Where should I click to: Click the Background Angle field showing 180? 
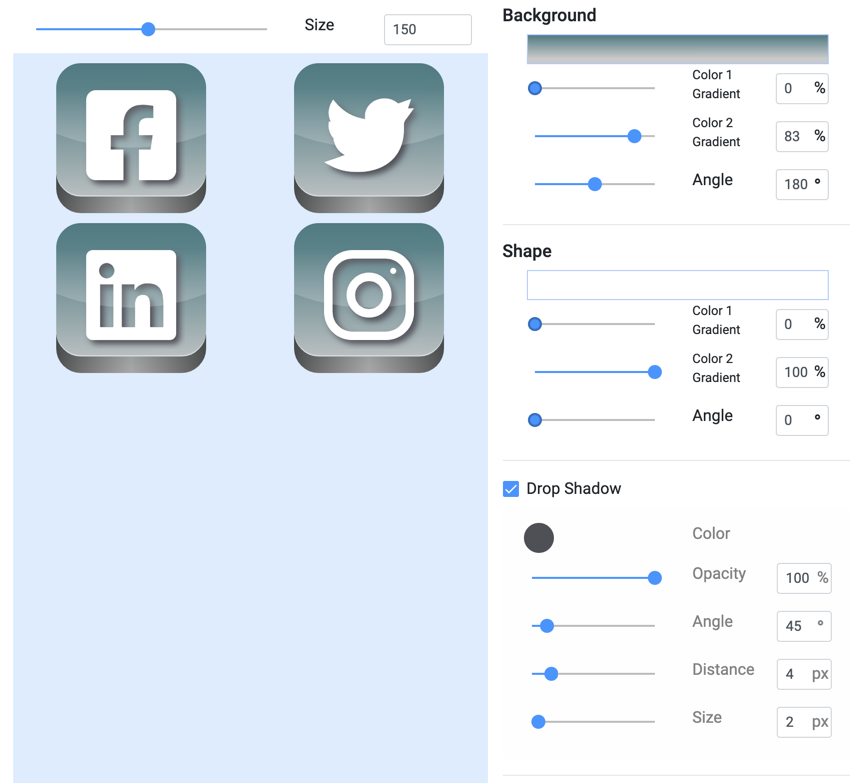(802, 184)
